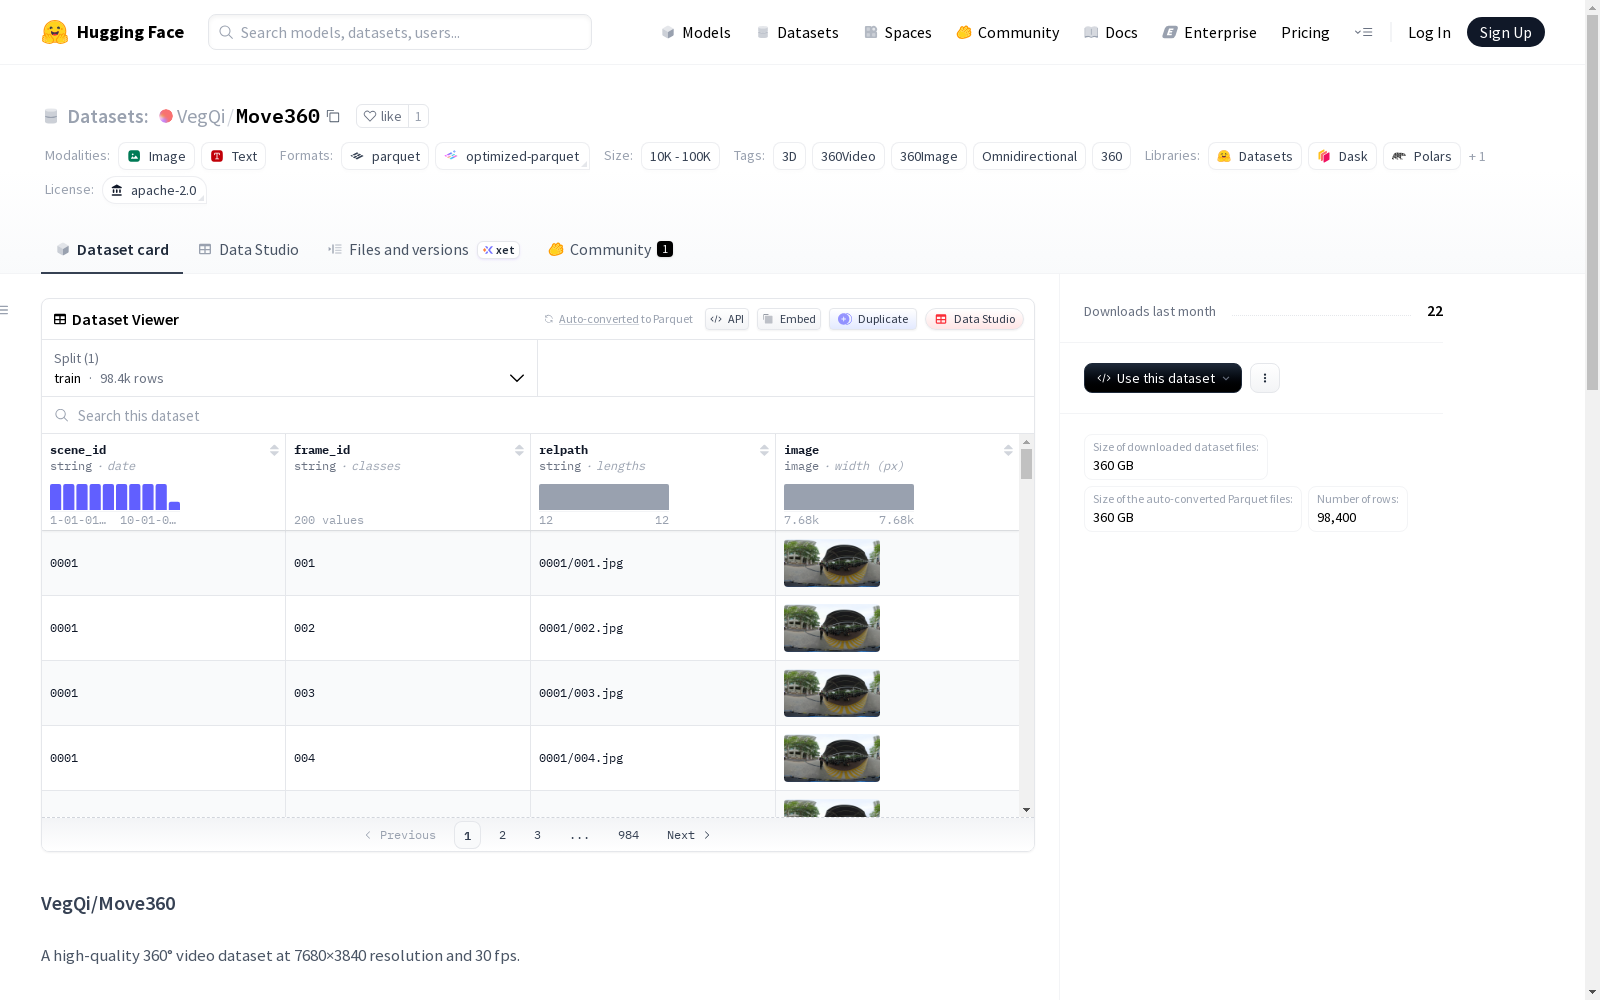Click the Text modality tag

pyautogui.click(x=234, y=156)
